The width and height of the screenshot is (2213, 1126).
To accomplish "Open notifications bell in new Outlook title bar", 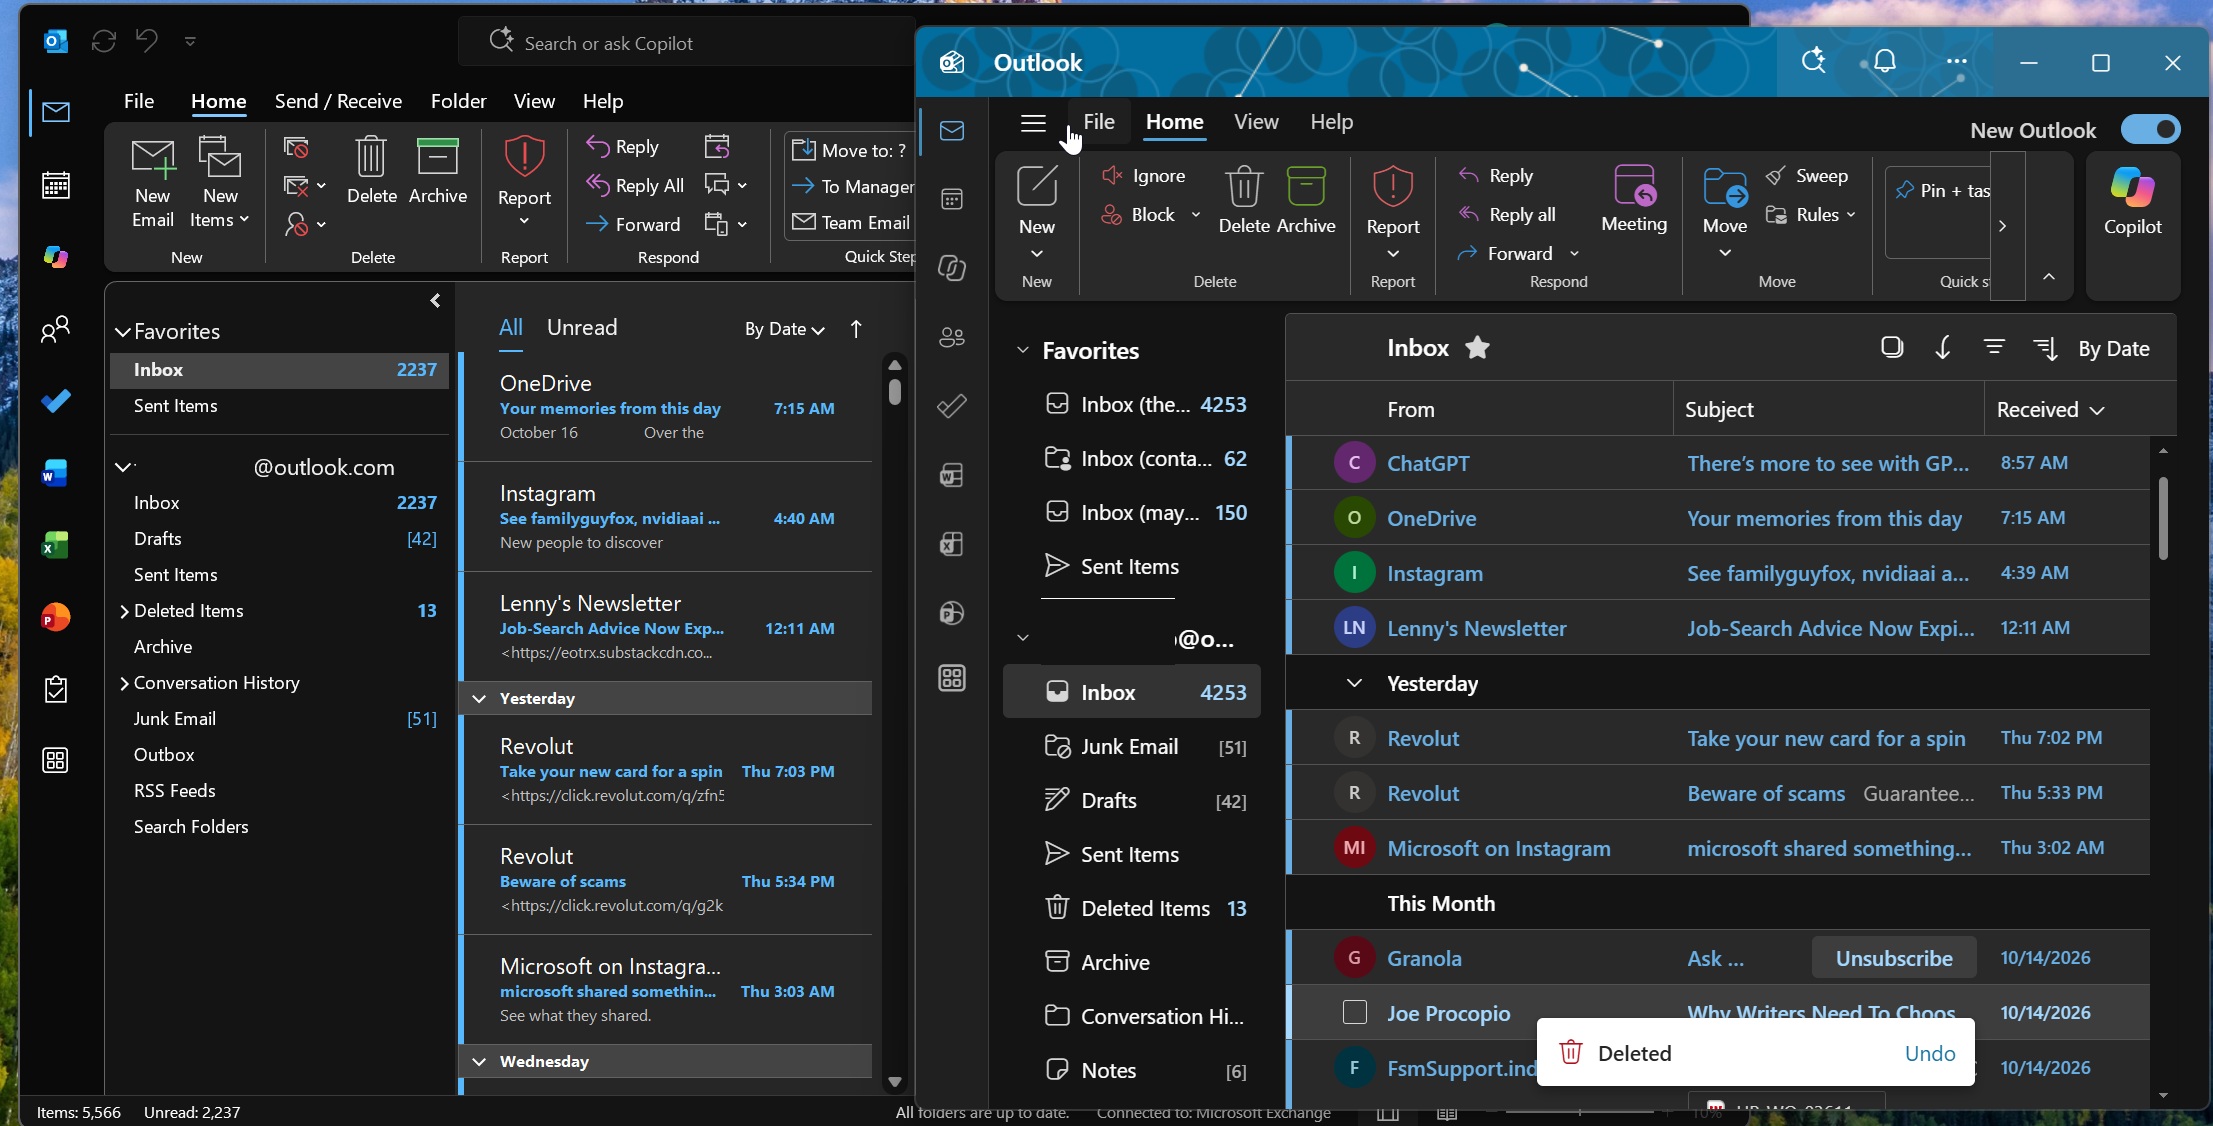I will (1885, 62).
